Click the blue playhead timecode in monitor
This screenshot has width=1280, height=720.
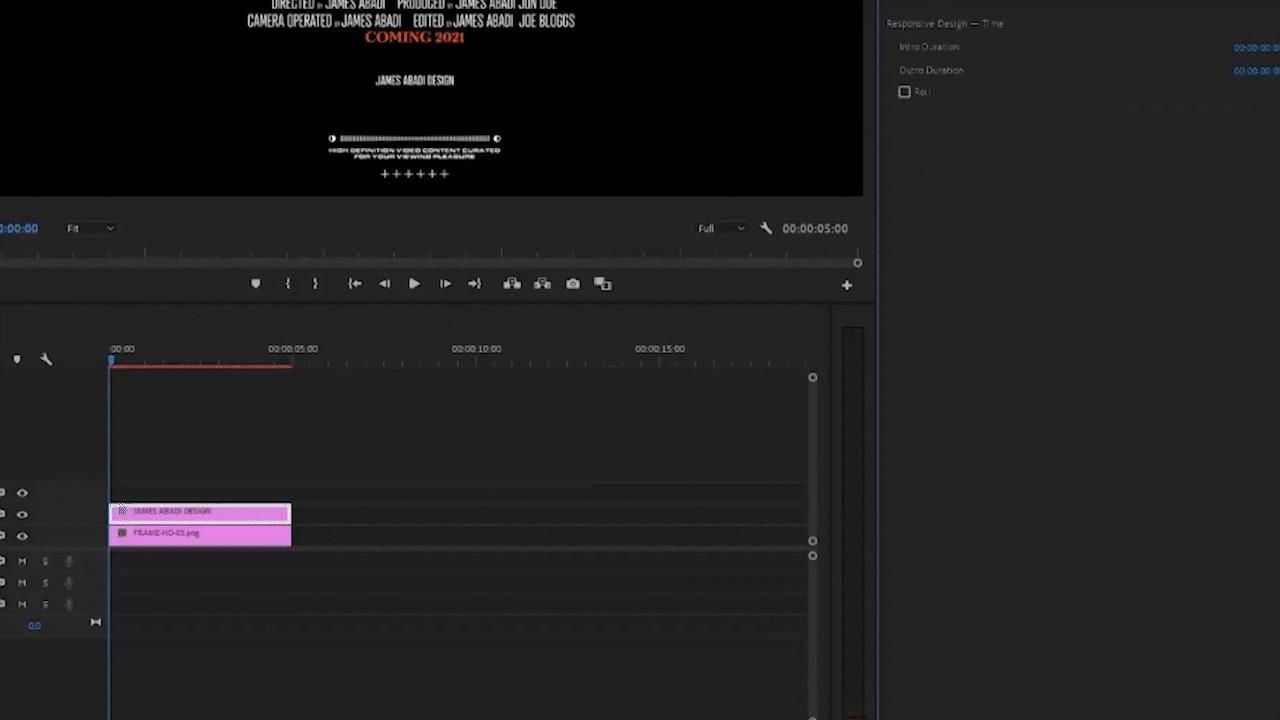[x=19, y=229]
